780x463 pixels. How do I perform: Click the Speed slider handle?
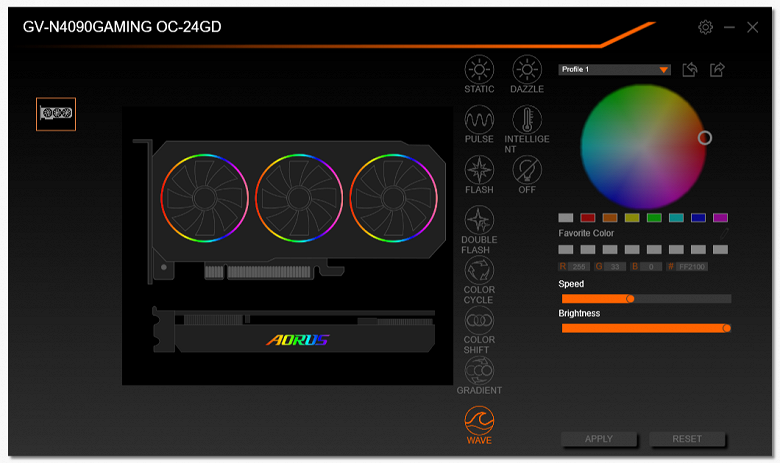click(x=630, y=298)
